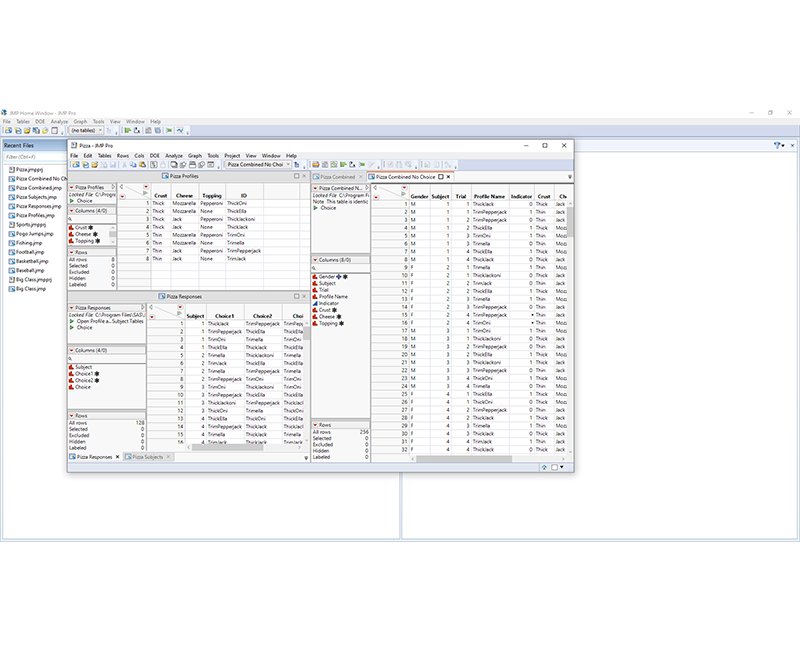Run the Choice script in Pizza Profiles panel
Viewport: 800px width, 650px height.
[85, 201]
